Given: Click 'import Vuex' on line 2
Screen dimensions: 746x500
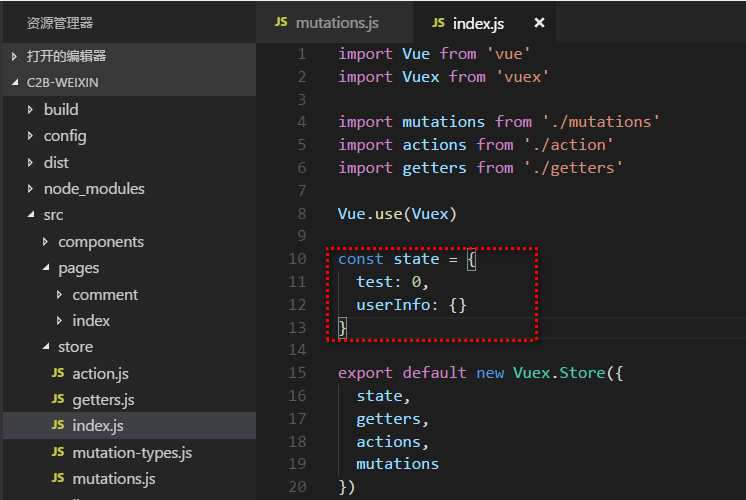Looking at the screenshot, I should click(389, 77).
